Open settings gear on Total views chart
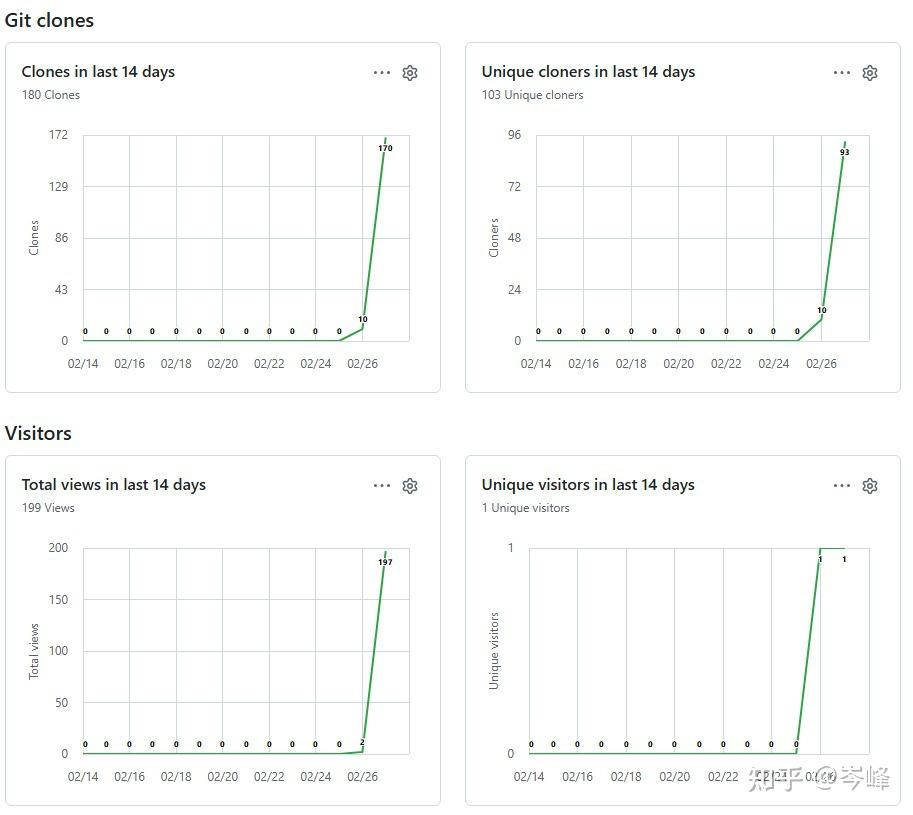913x815 pixels. click(410, 486)
